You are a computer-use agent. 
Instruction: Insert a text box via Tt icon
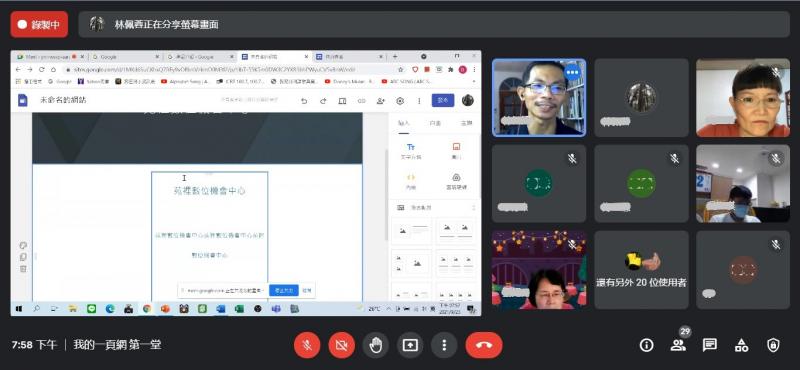click(411, 151)
